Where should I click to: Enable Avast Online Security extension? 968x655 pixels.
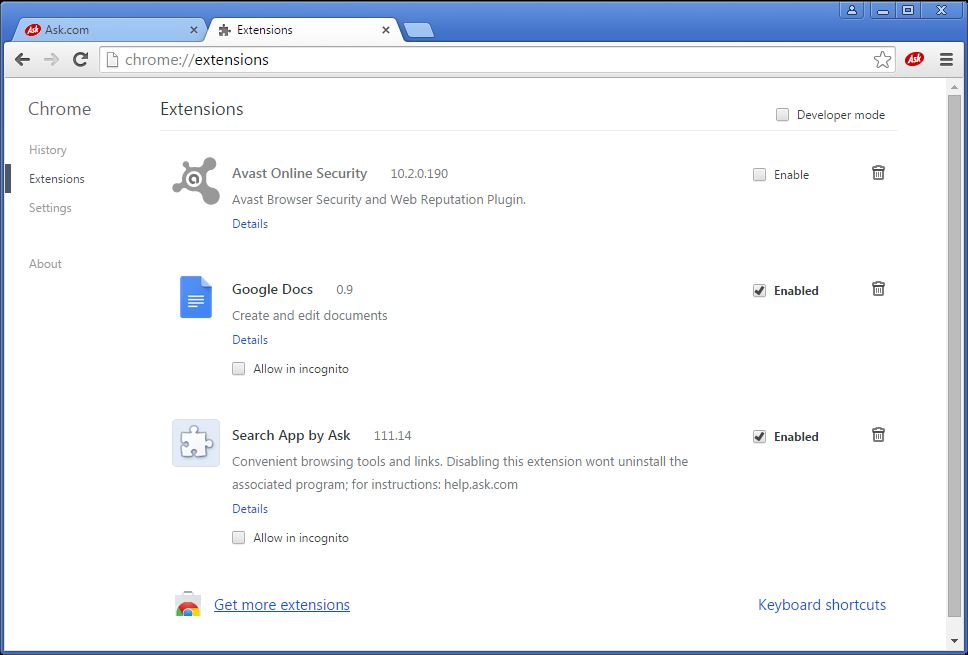point(759,175)
